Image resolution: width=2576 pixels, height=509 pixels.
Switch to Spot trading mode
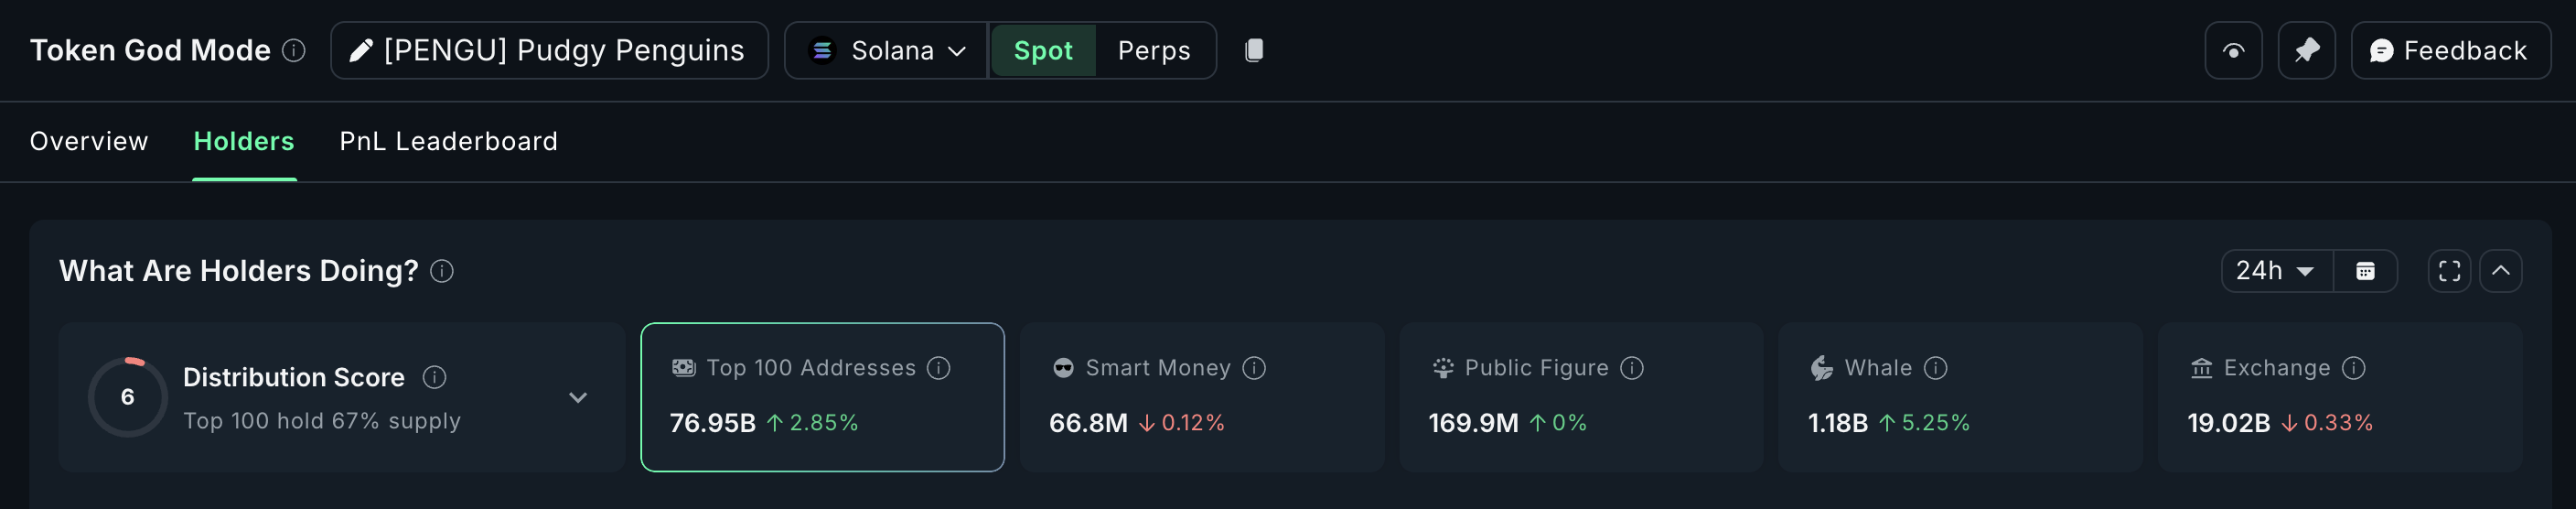pos(1042,50)
